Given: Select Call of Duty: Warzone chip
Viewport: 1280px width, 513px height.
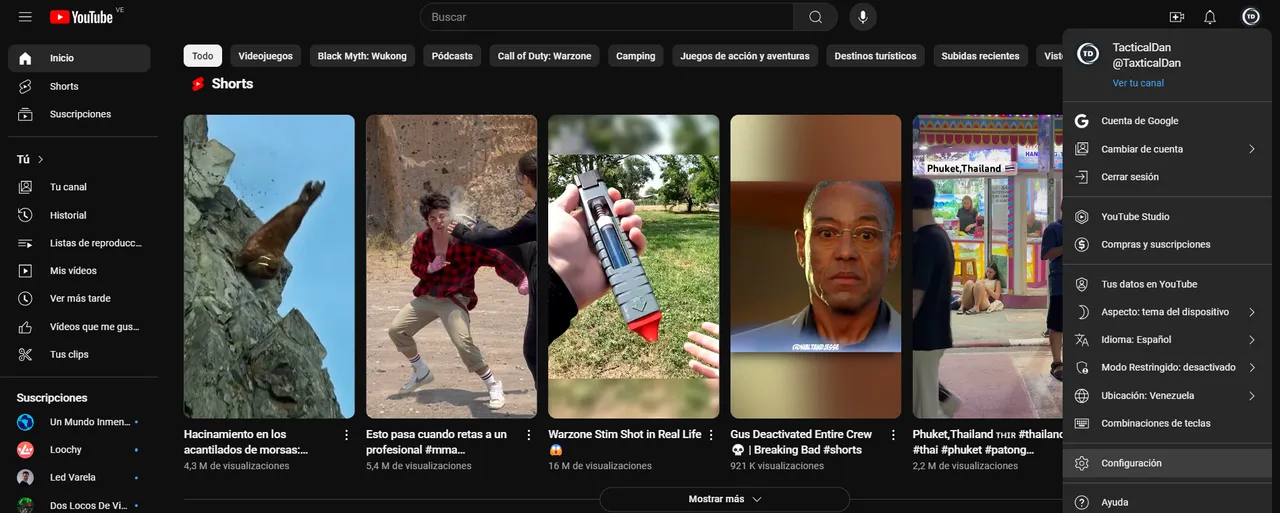Looking at the screenshot, I should (545, 56).
